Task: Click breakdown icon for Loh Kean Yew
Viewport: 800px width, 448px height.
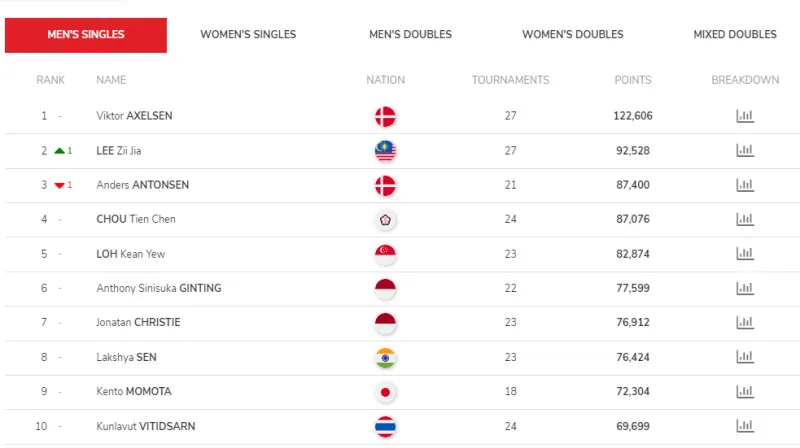Action: click(x=744, y=254)
